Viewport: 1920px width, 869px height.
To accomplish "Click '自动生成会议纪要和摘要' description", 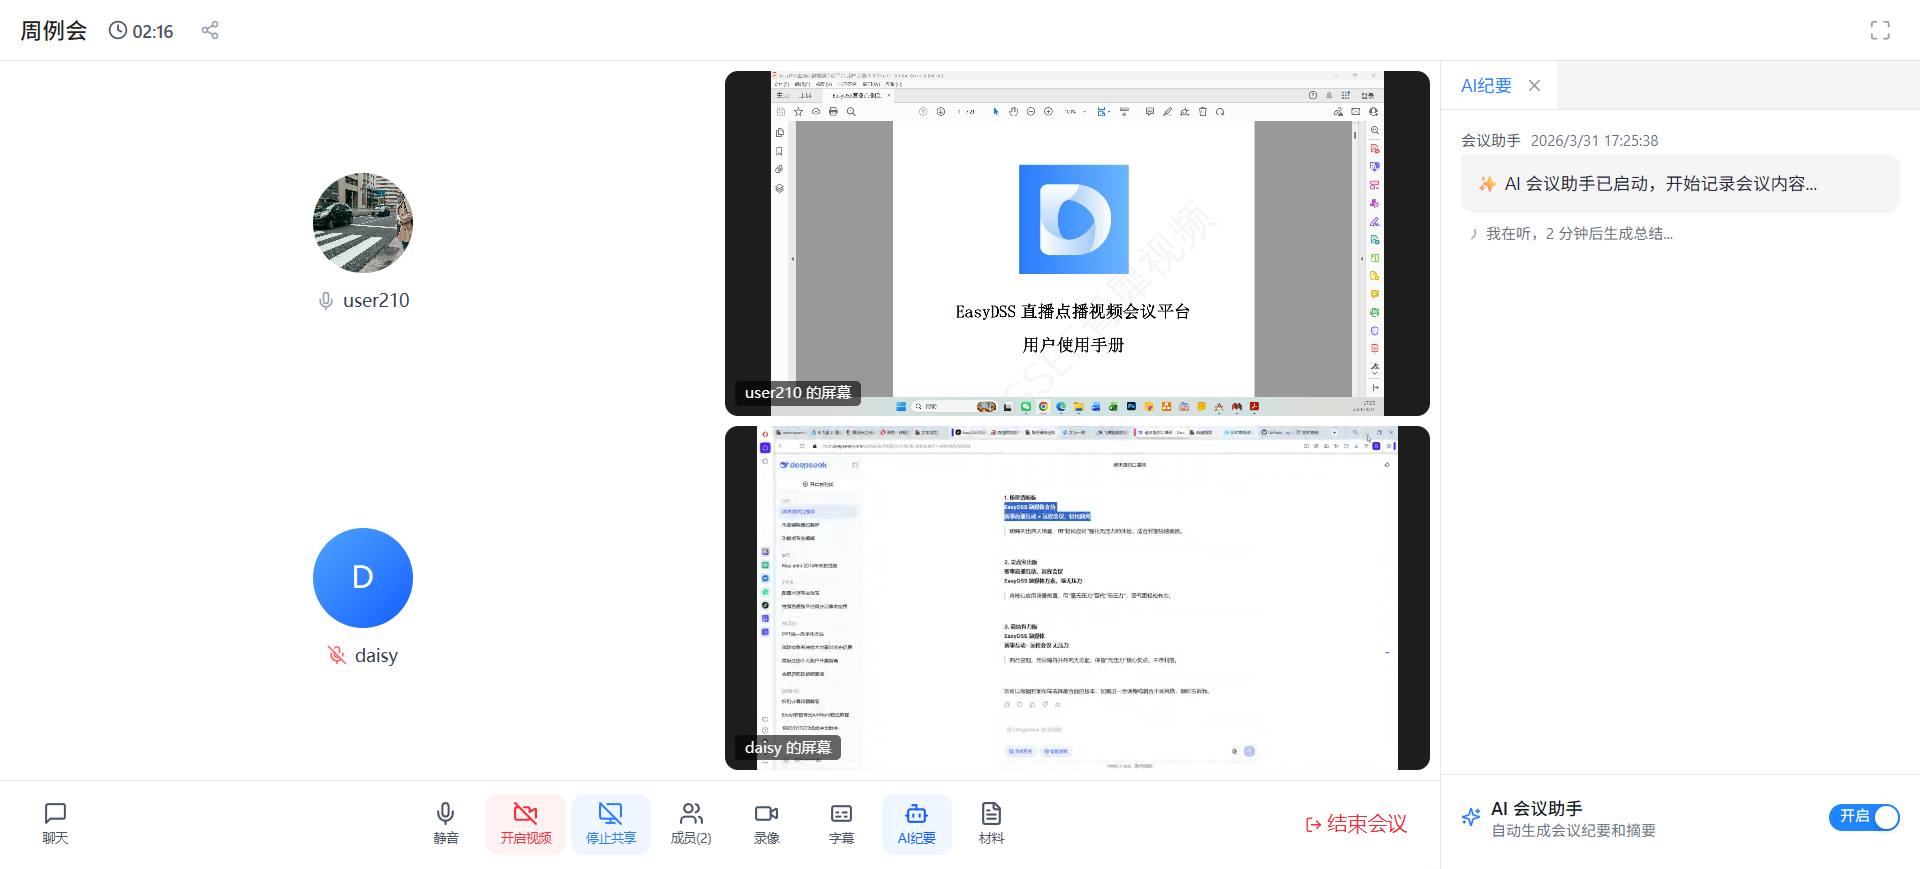I will coord(1574,831).
